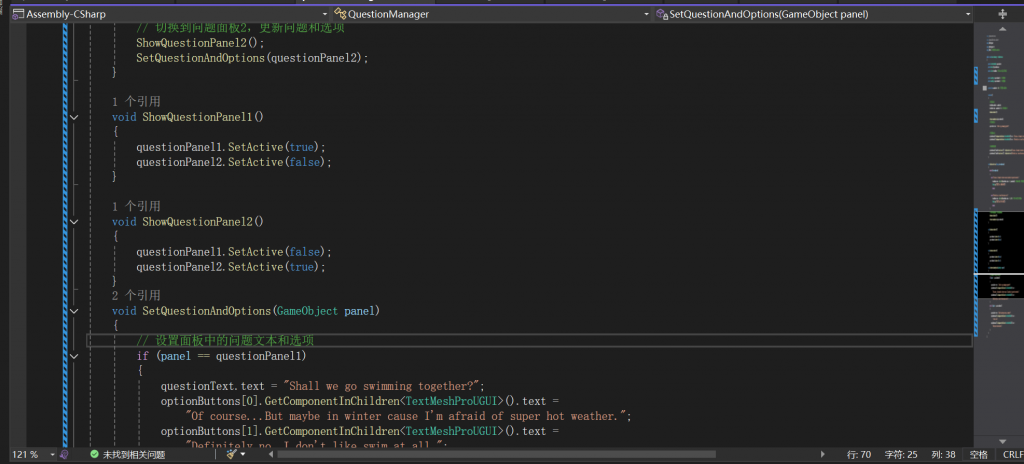Open the code cleanup dropdown arrow
This screenshot has height=464, width=1024.
[243, 454]
